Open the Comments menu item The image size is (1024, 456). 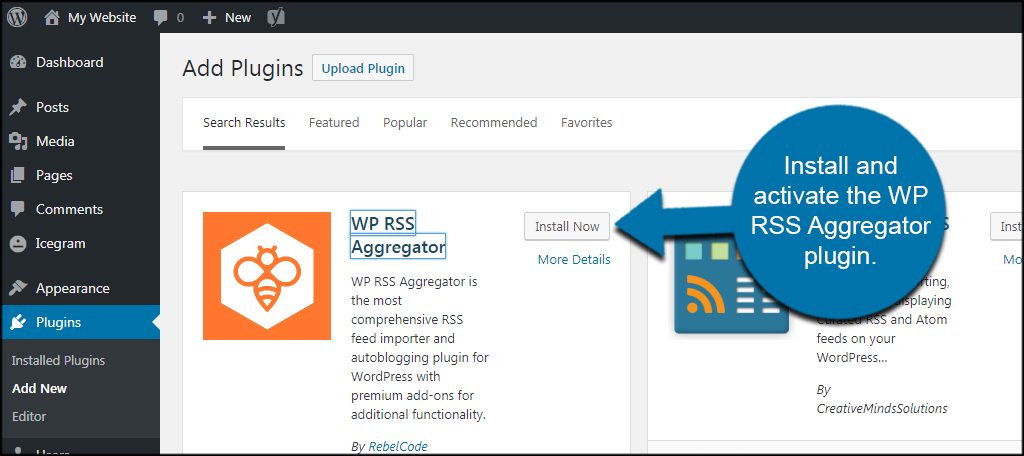[69, 209]
